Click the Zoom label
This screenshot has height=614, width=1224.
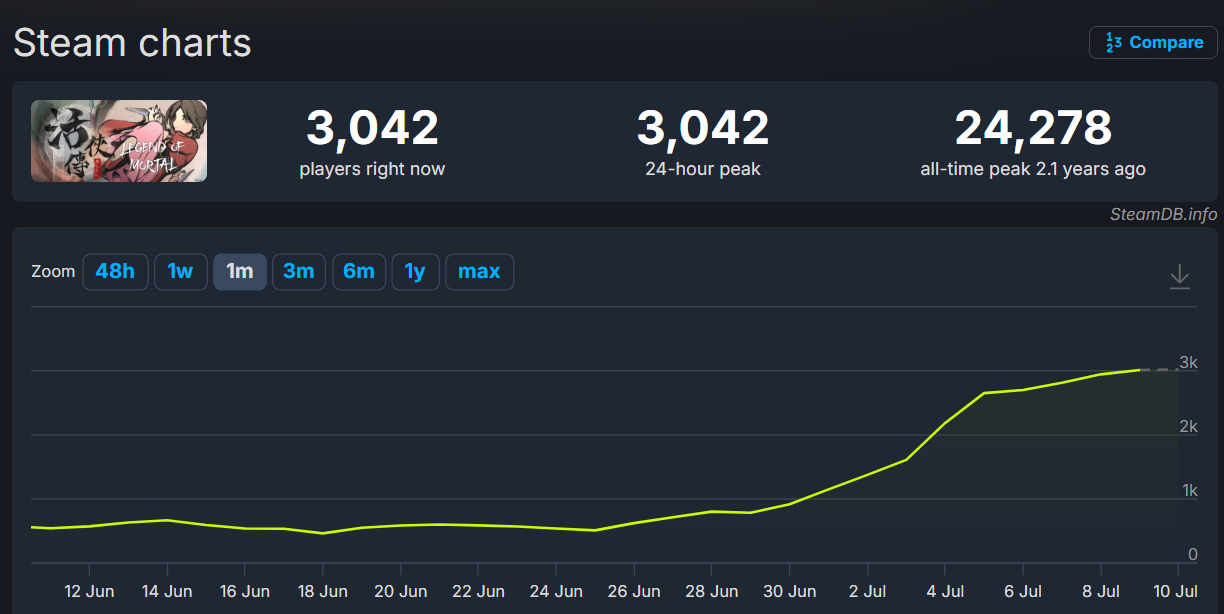(53, 271)
